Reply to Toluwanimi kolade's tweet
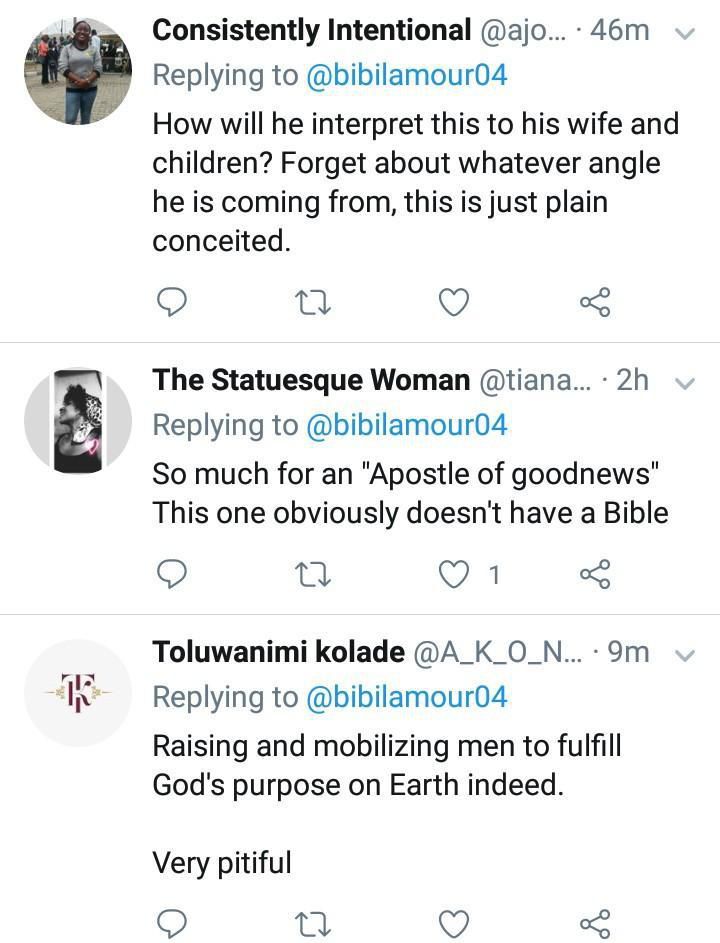The image size is (720, 943). 174,922
